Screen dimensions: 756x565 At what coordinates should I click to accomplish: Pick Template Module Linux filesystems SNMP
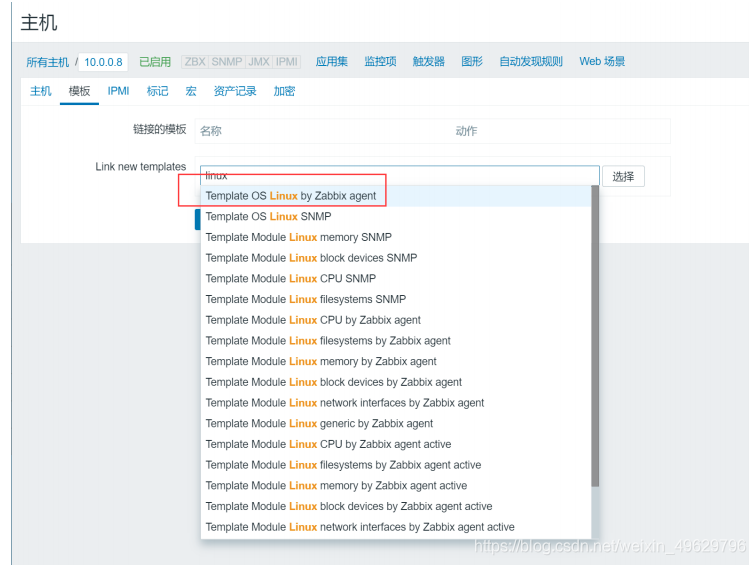tap(396, 299)
